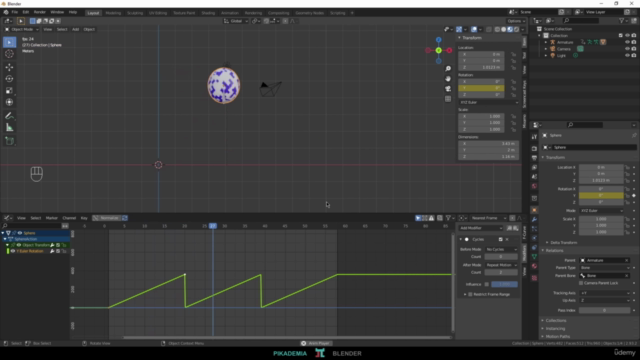Select rendered viewport shading icon
The width and height of the screenshot is (640, 360).
(516, 29)
